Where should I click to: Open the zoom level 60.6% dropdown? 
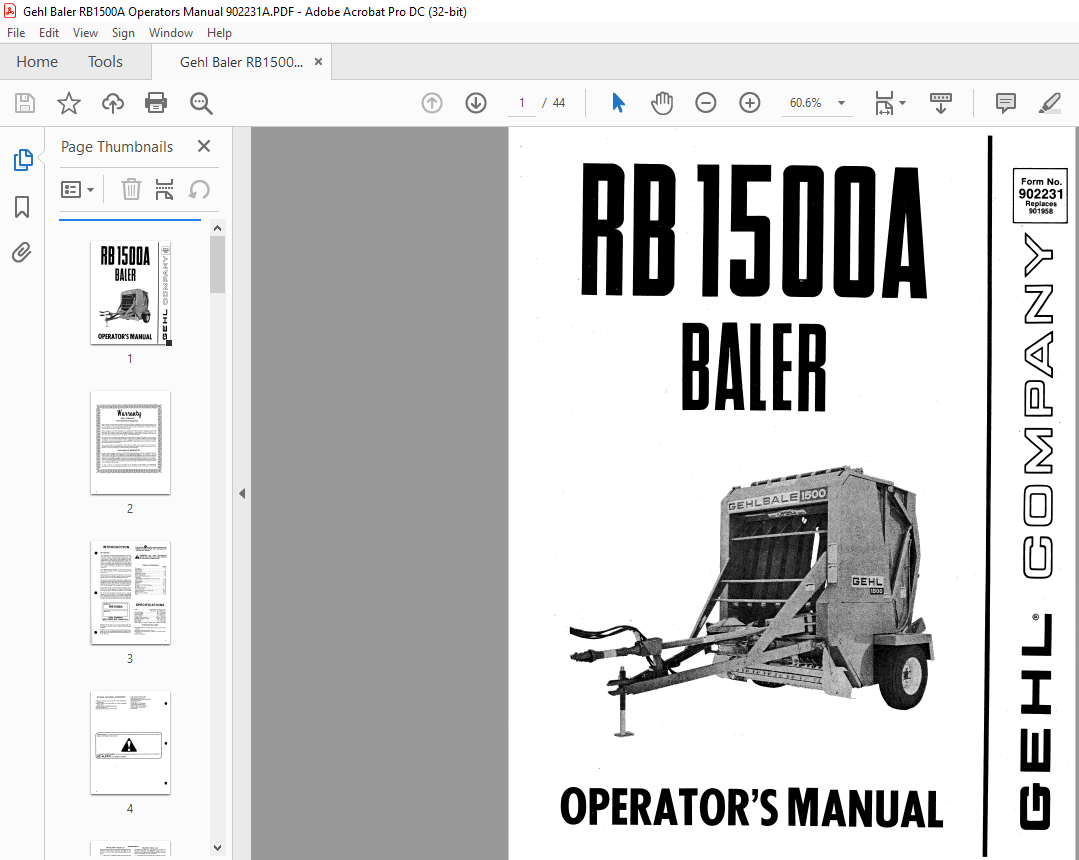(841, 103)
